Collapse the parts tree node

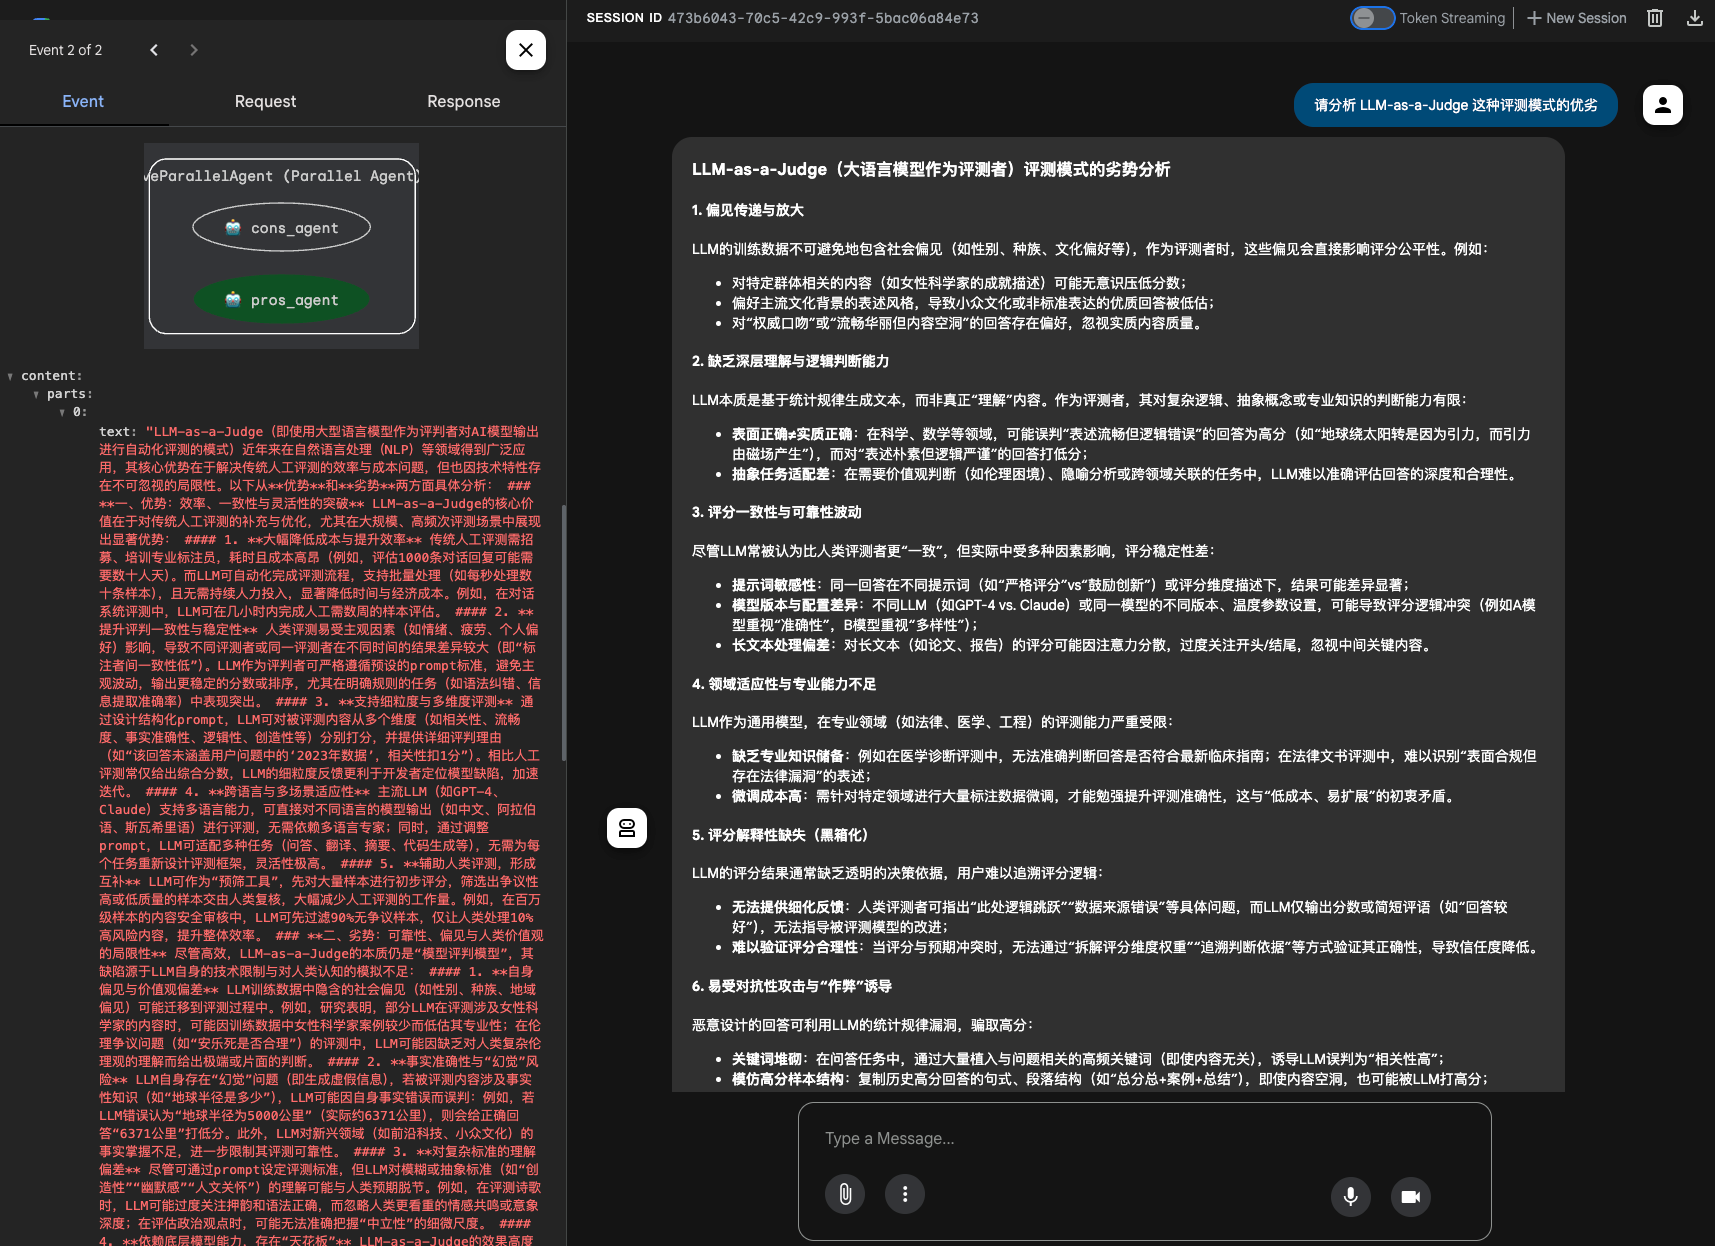(37, 395)
